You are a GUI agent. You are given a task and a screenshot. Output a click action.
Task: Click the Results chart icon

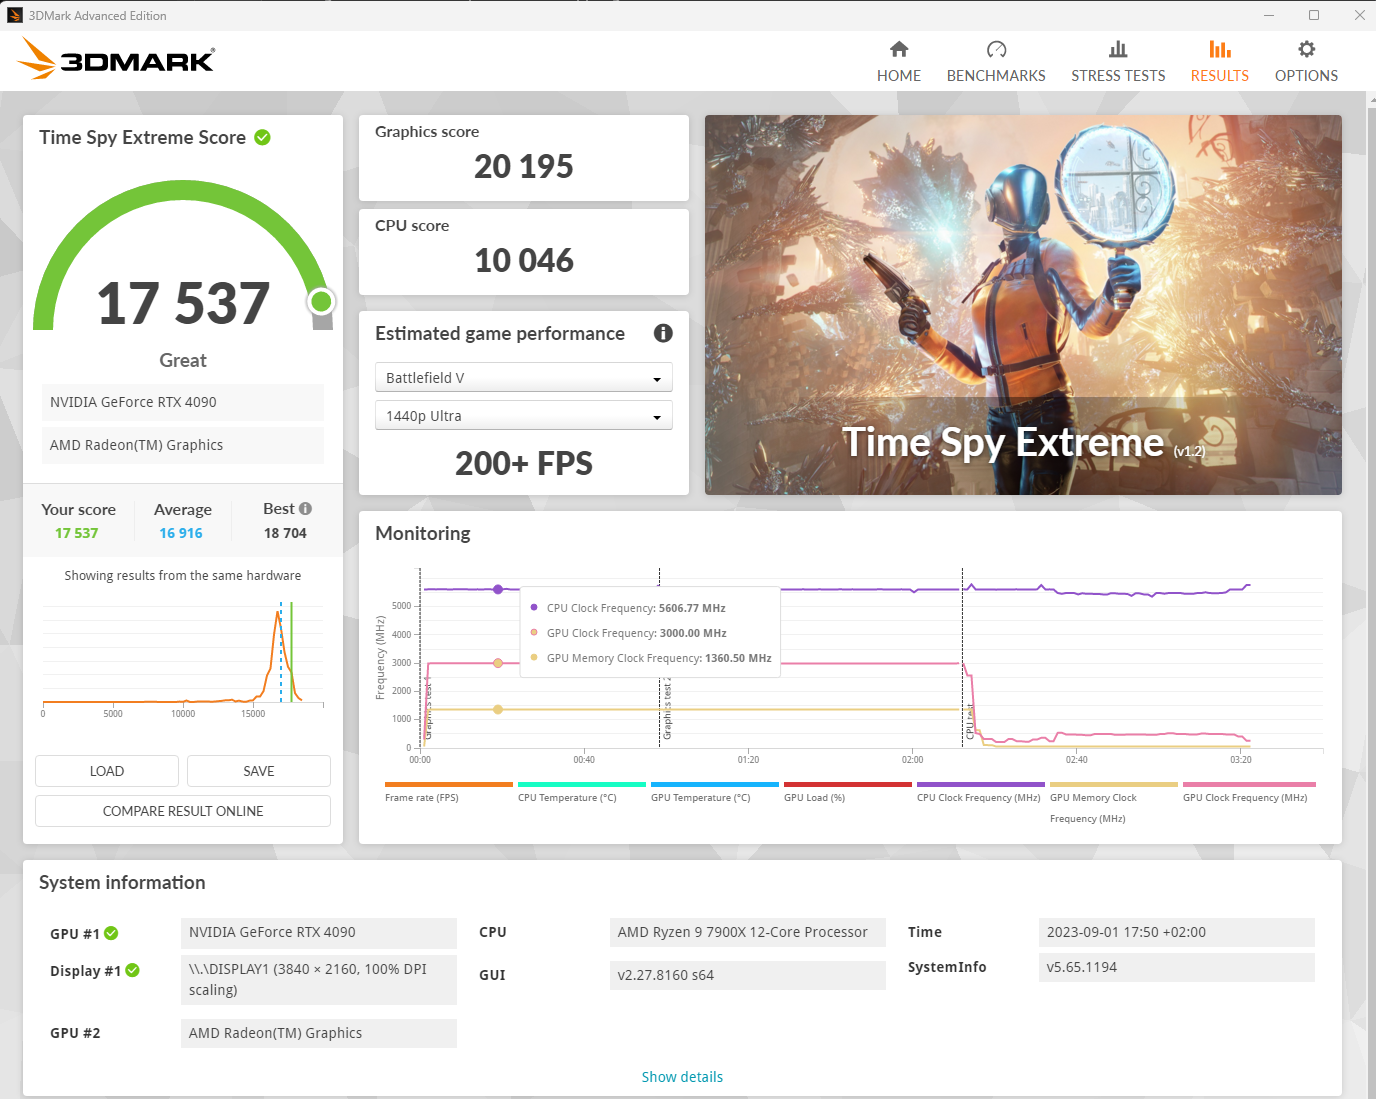coord(1220,49)
